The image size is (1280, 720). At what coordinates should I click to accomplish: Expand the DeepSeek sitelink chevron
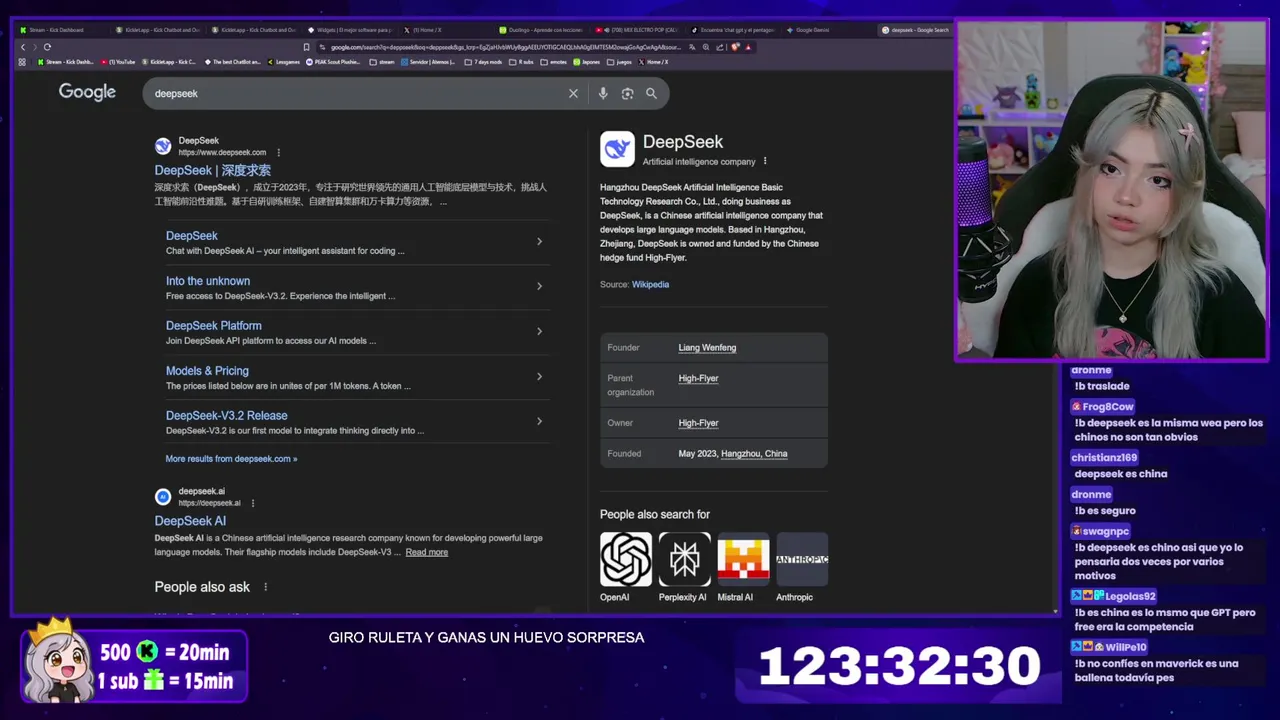pos(539,241)
